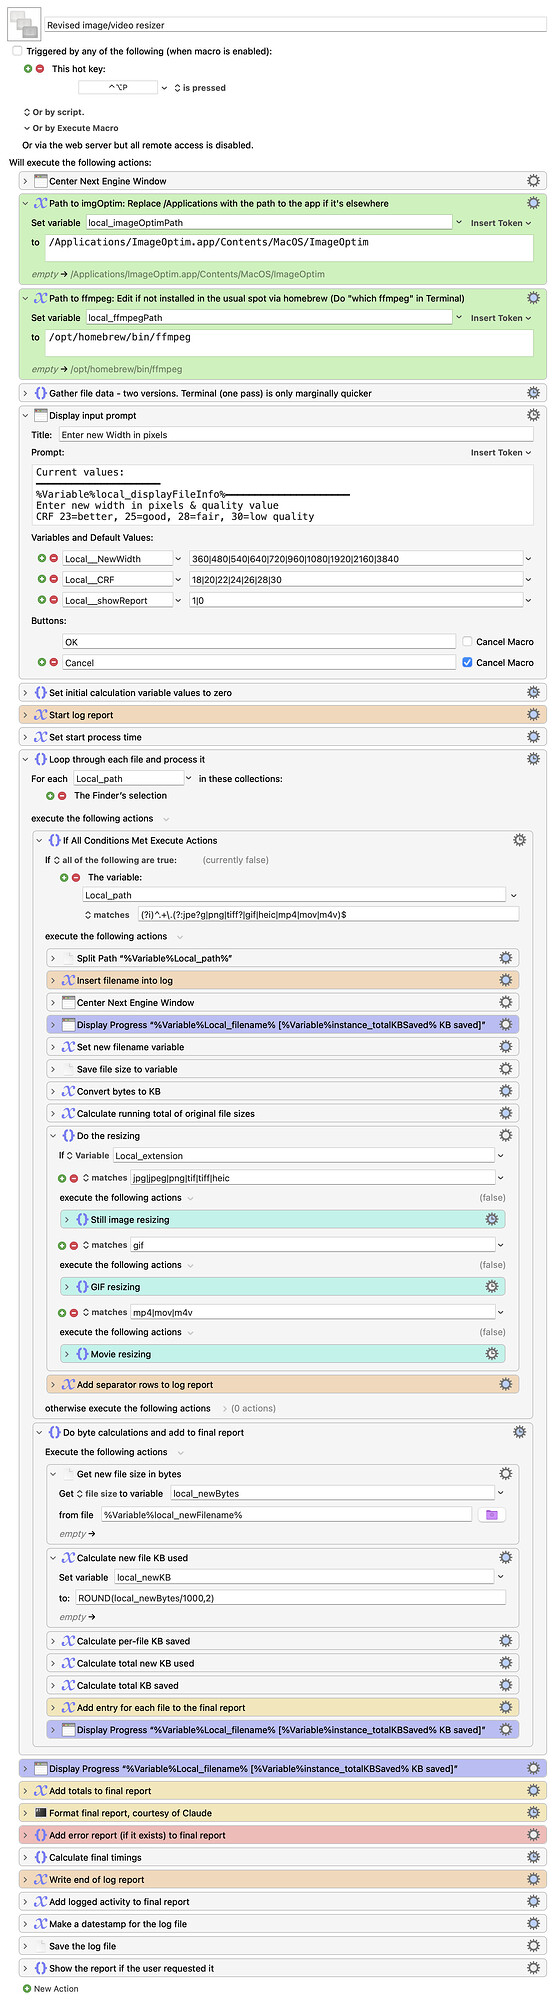Screen dimensions: 553x2000
Task: Open gear menu for Split Path action
Action: [505, 958]
